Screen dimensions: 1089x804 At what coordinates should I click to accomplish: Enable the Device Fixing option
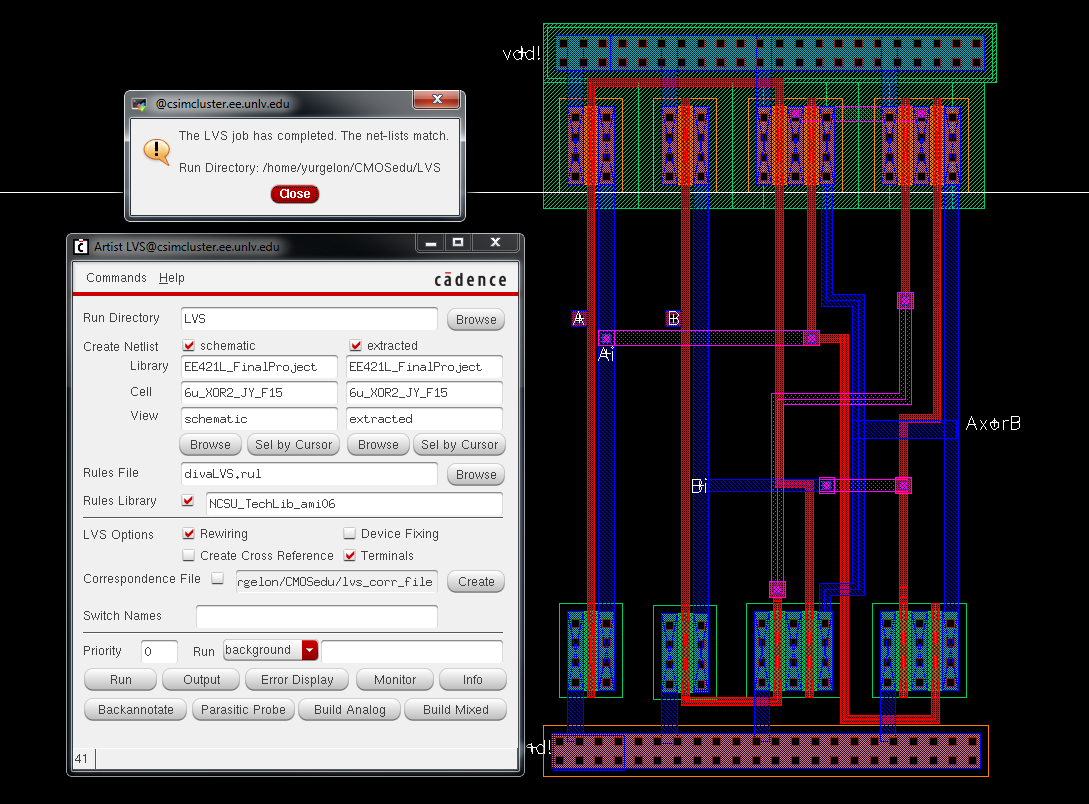coord(350,534)
